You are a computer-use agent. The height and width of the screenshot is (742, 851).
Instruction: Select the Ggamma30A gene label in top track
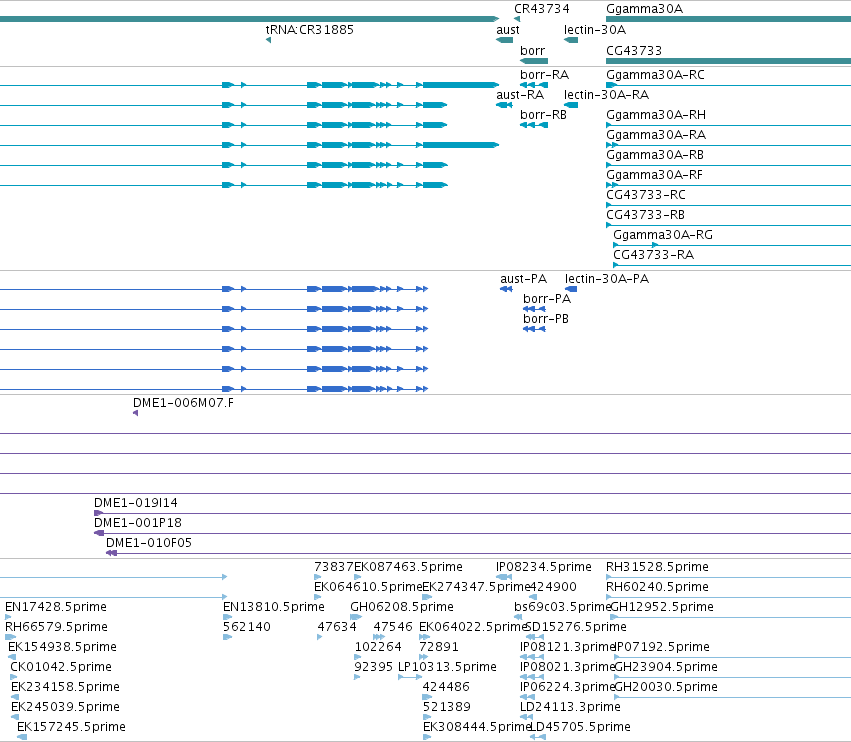point(644,9)
